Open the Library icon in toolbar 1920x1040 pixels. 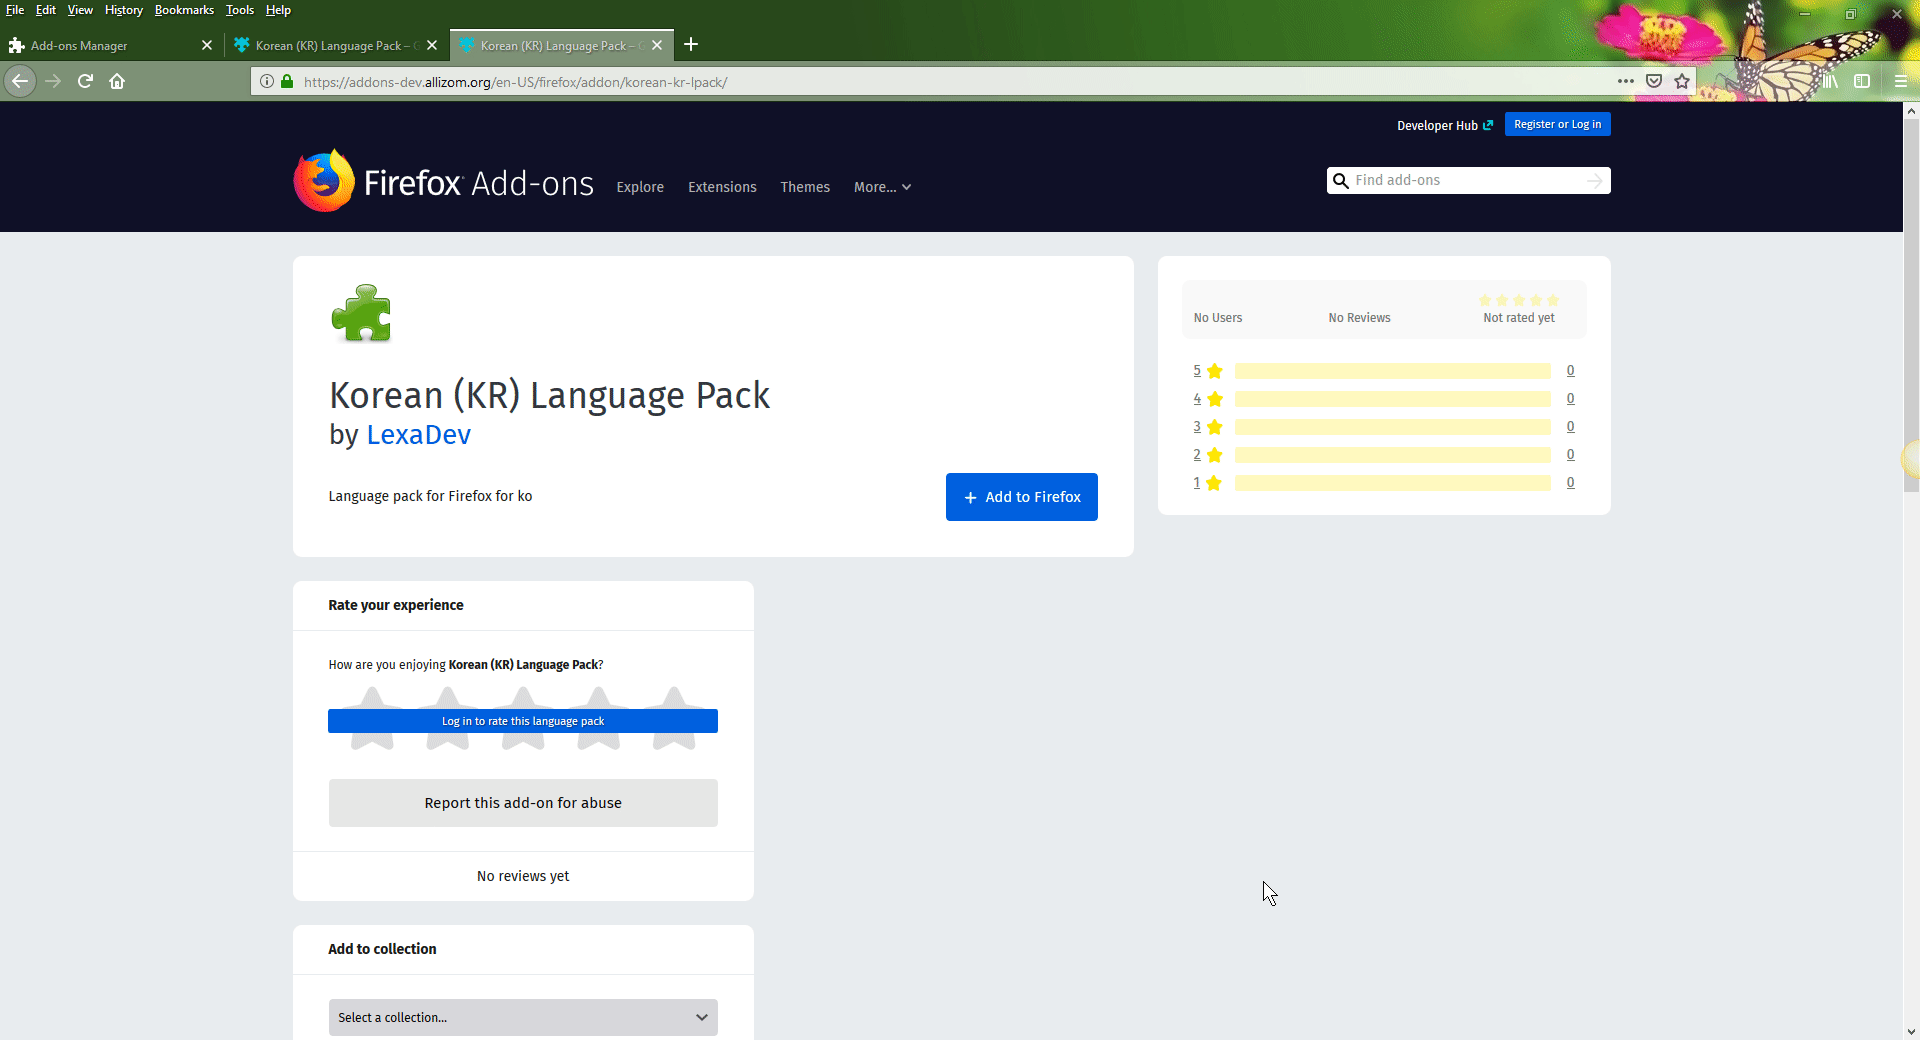(1830, 81)
